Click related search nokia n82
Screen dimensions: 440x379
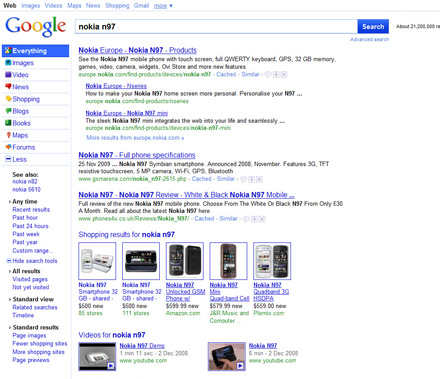coord(25,182)
